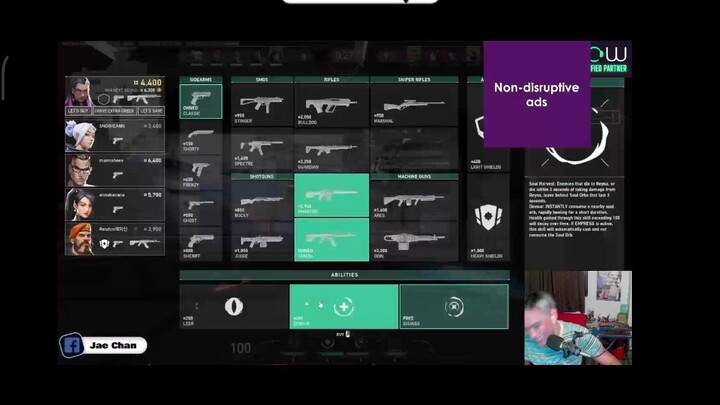Buy the Guardian rifle
This screenshot has height=405, width=720.
coord(332,149)
